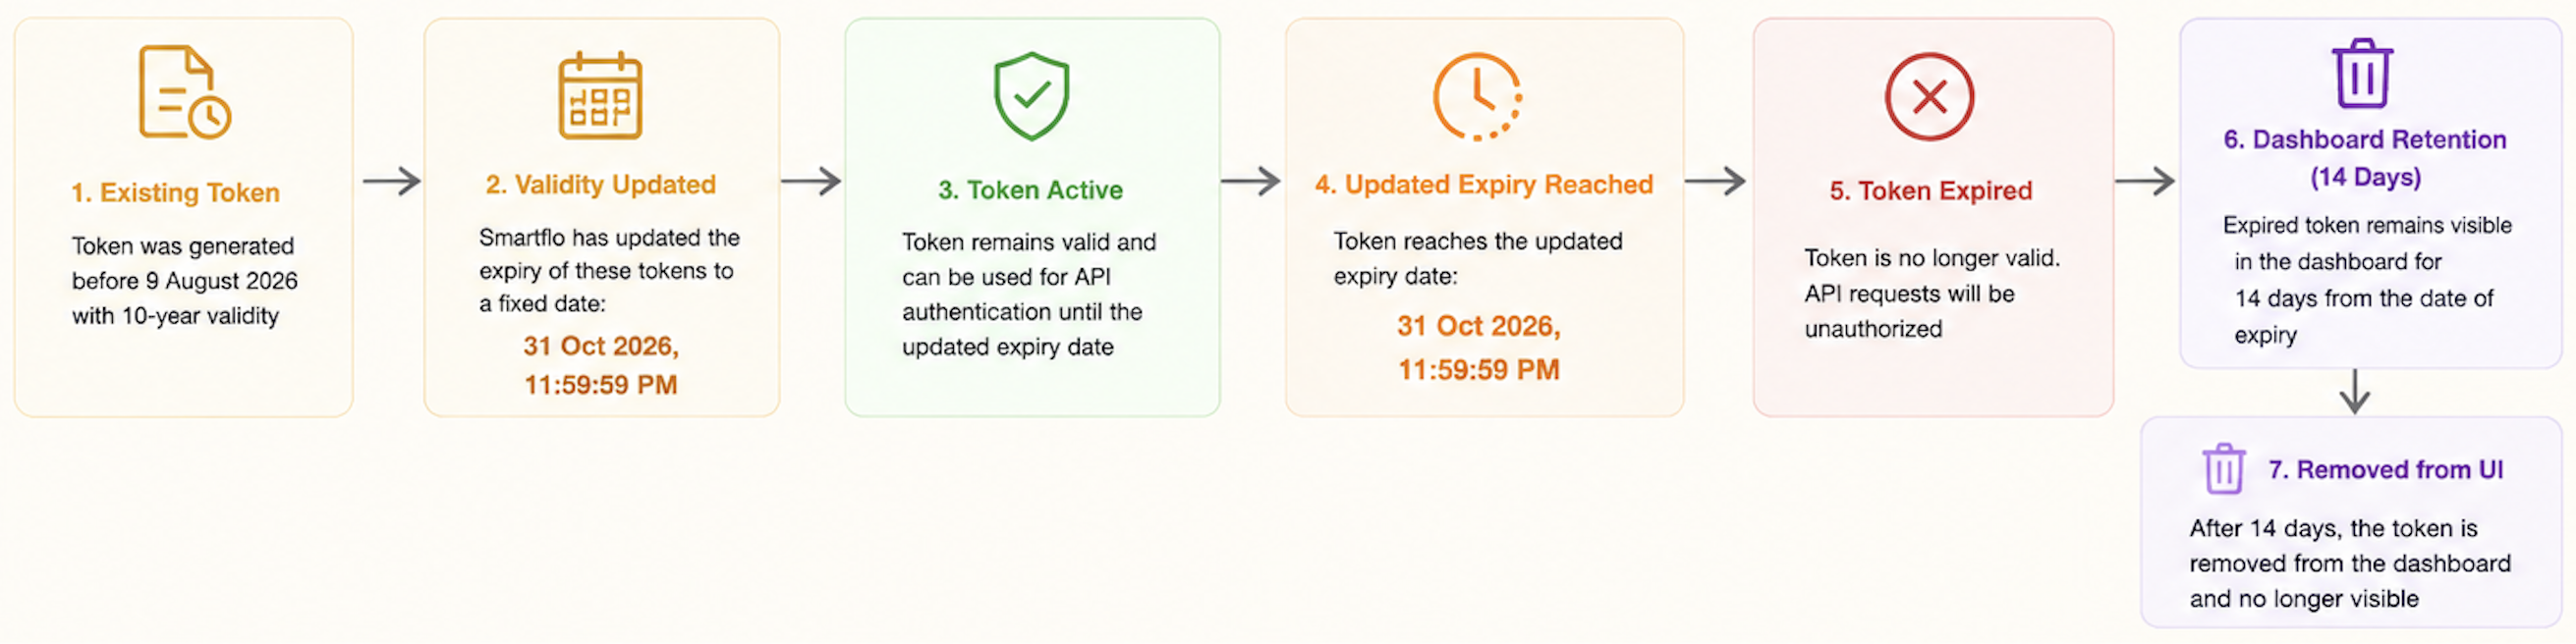The height and width of the screenshot is (644, 2576).
Task: Click the purple trash can icon for Dashboard Retention
Action: tap(2362, 73)
